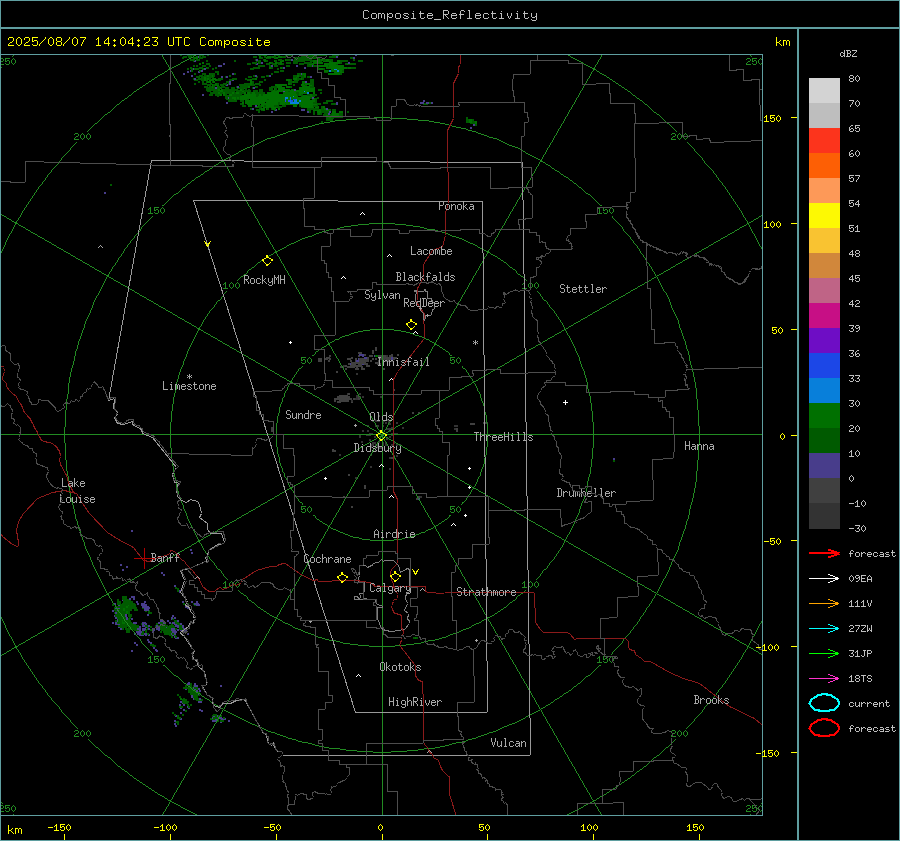The width and height of the screenshot is (900, 841).
Task: Click the green echo cluster near the top edge
Action: (x=270, y=86)
